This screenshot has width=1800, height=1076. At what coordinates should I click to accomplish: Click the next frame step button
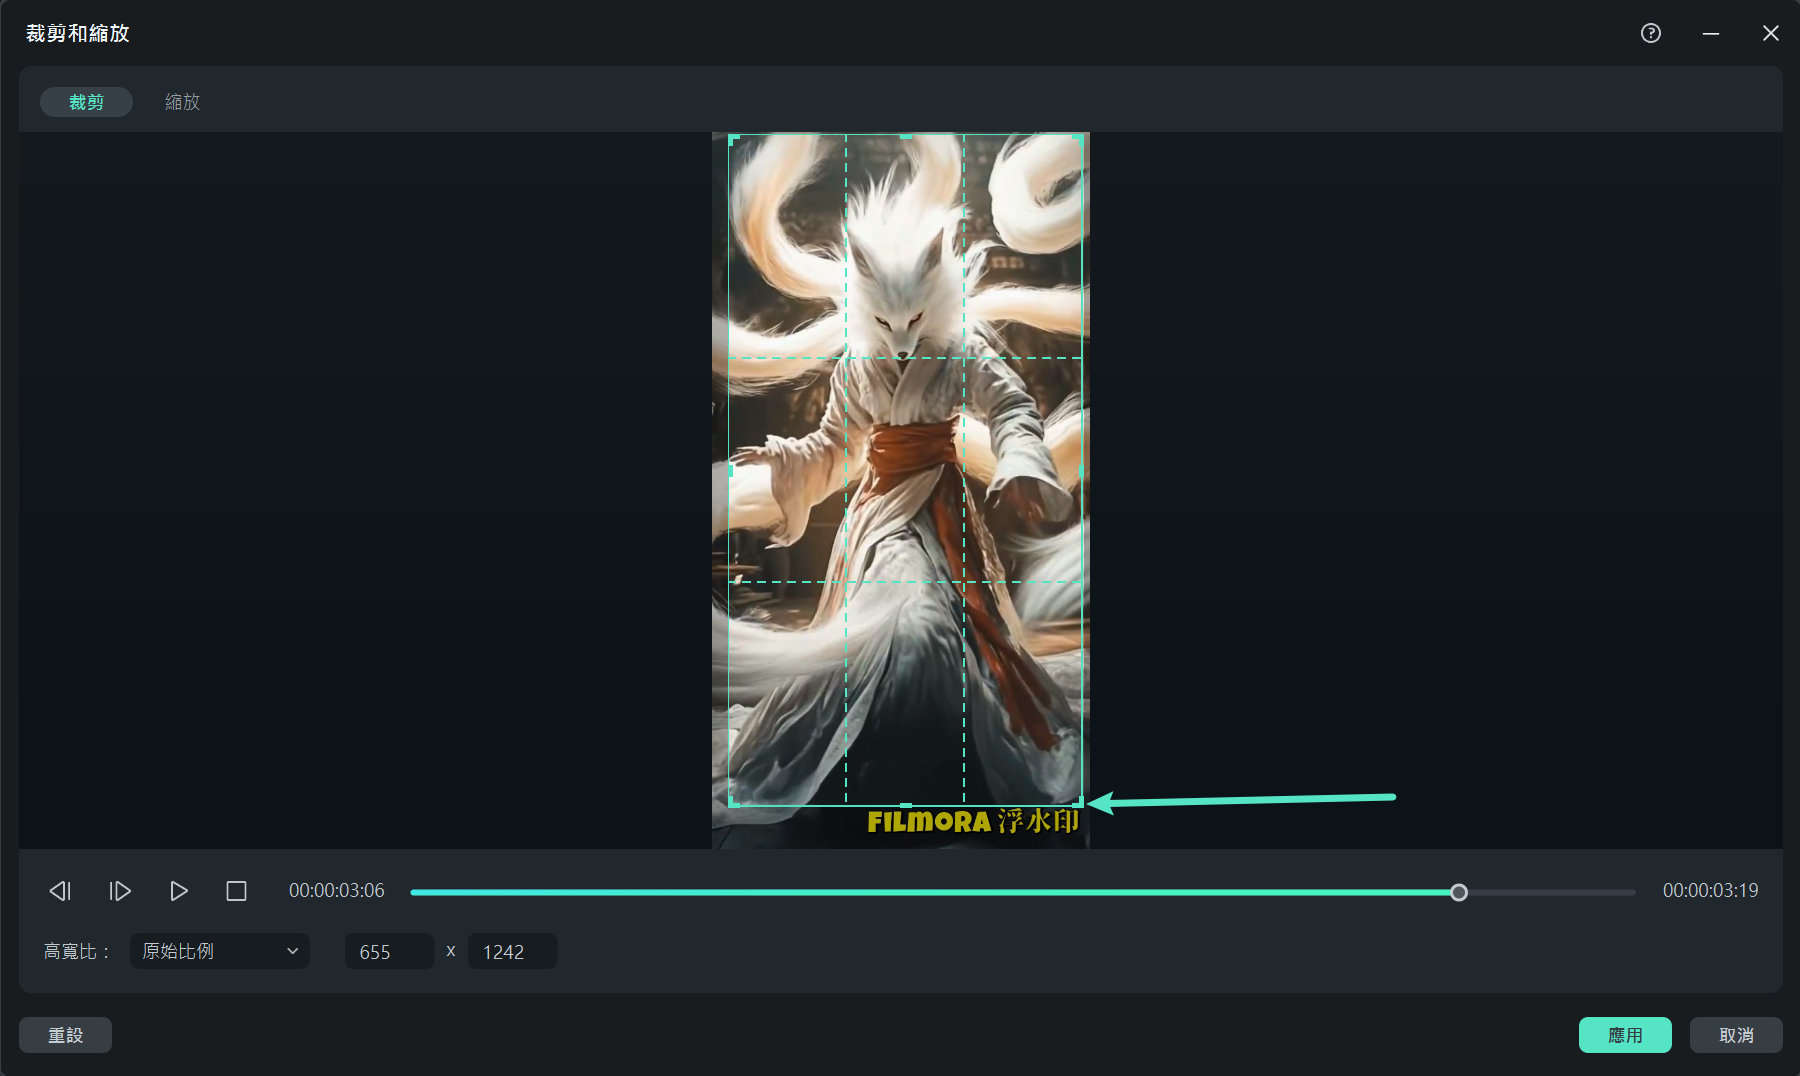pyautogui.click(x=120, y=891)
